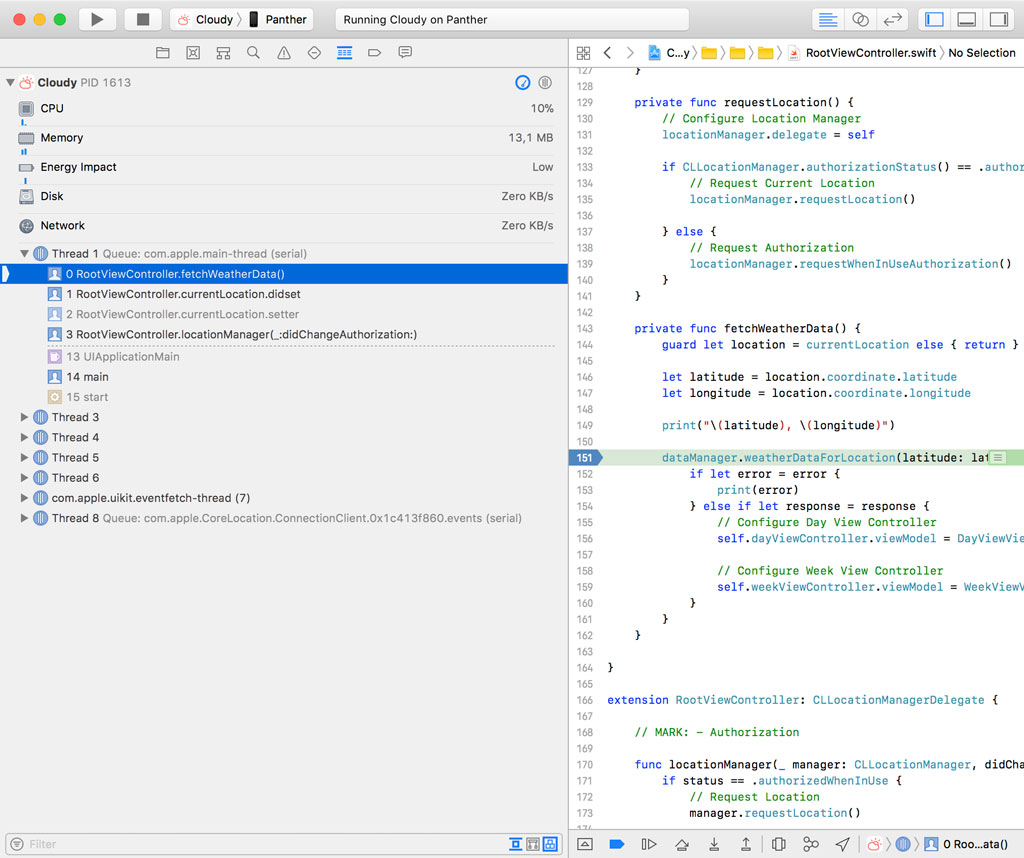The image size is (1024, 858).
Task: Click the Step Over icon in debug bar
Action: [x=682, y=844]
